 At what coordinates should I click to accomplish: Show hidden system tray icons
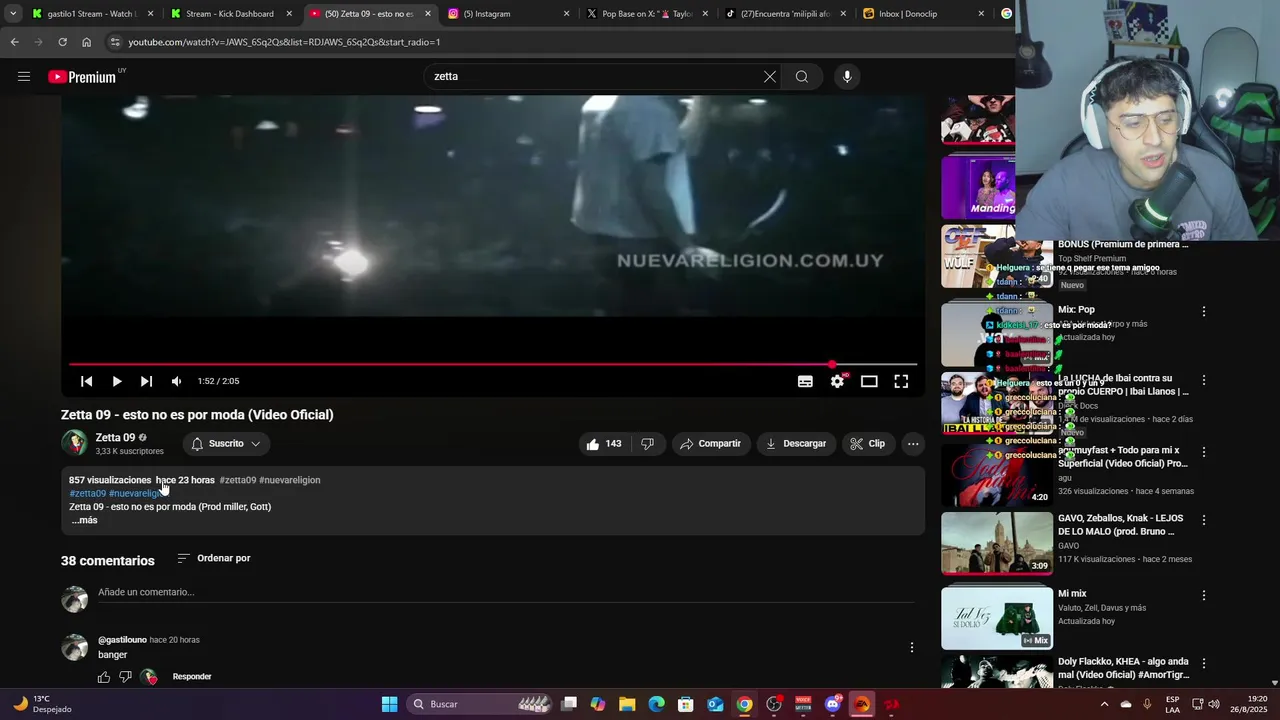coord(1105,704)
